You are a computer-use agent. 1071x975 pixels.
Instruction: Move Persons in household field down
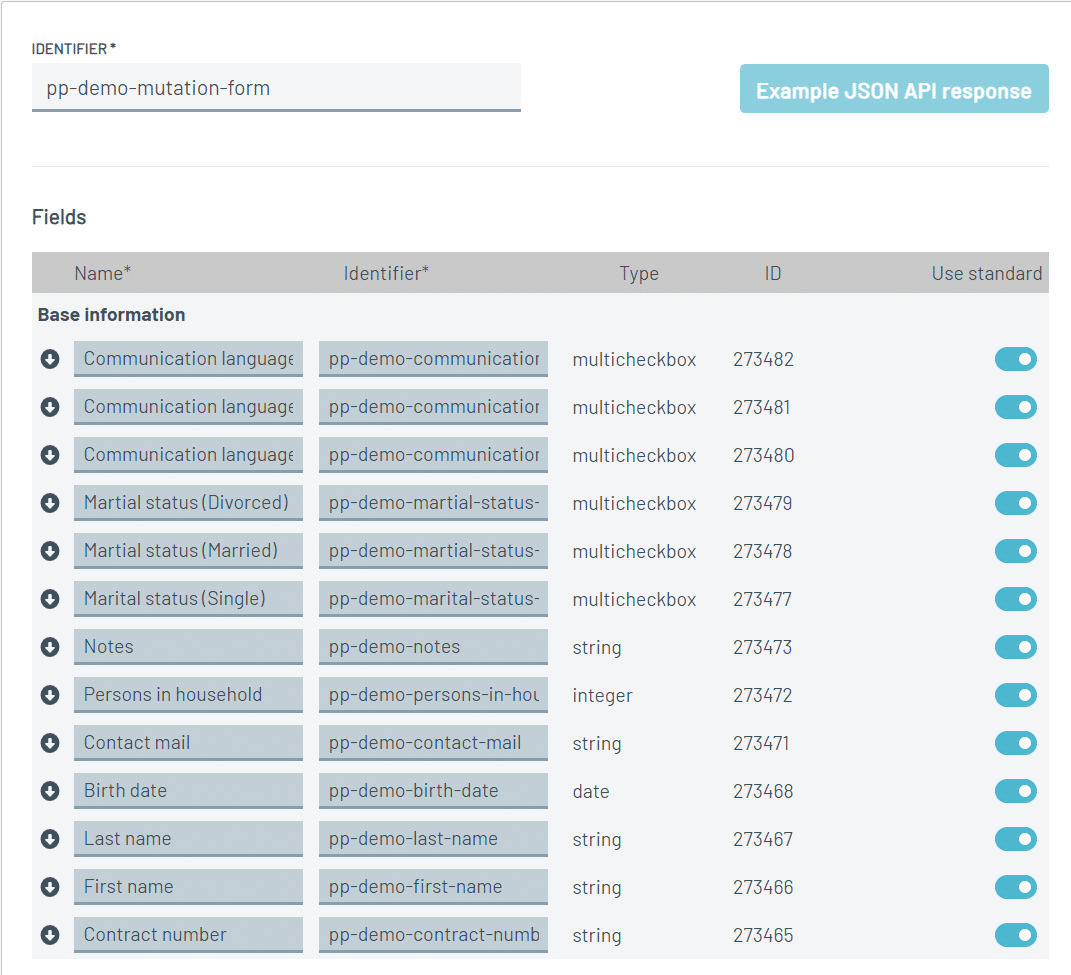click(x=50, y=695)
